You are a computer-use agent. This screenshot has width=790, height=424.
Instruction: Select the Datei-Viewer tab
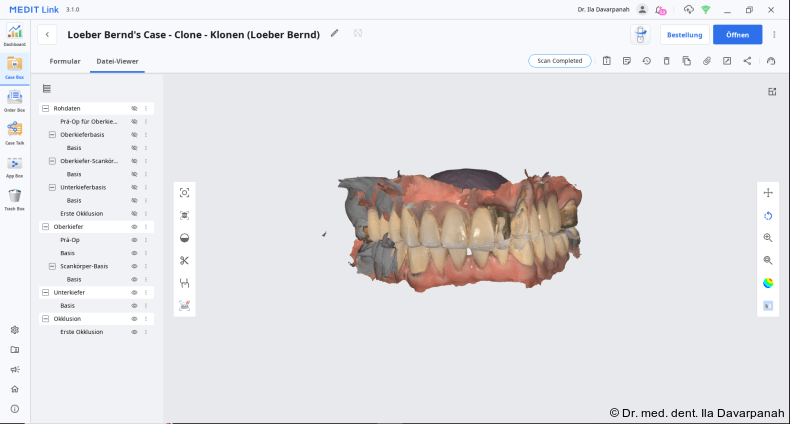[117, 61]
